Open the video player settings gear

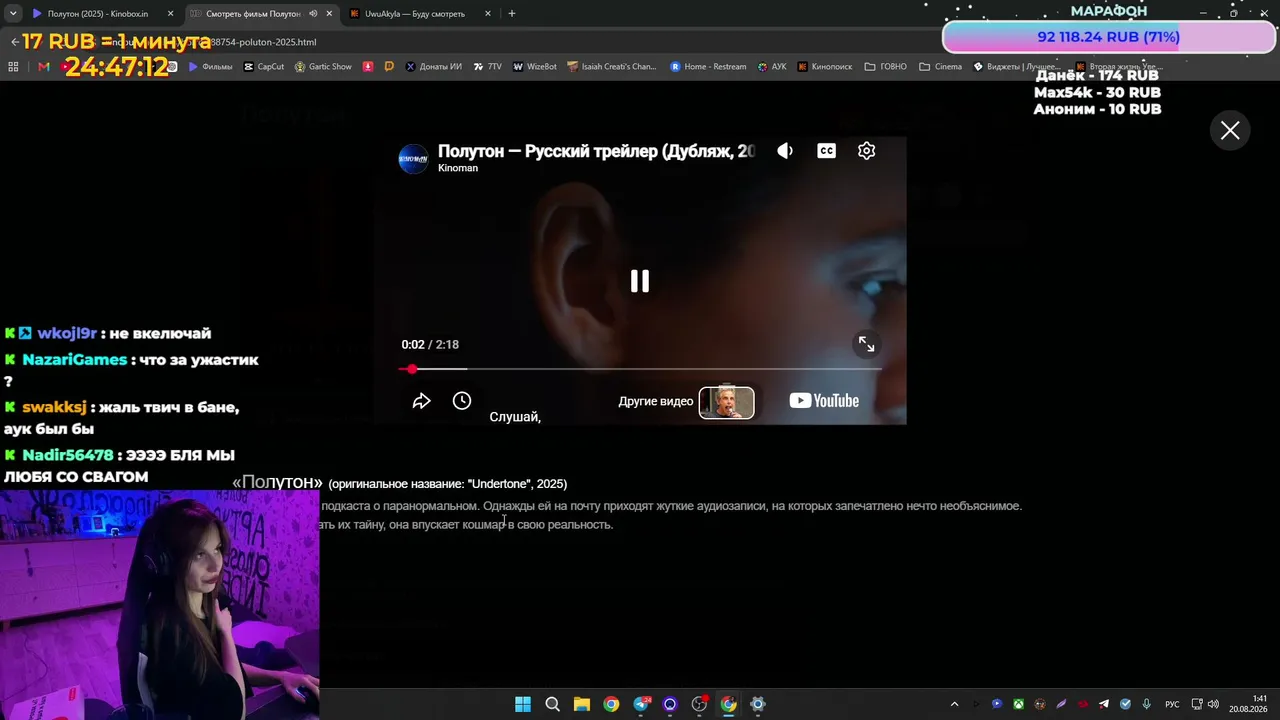(867, 151)
